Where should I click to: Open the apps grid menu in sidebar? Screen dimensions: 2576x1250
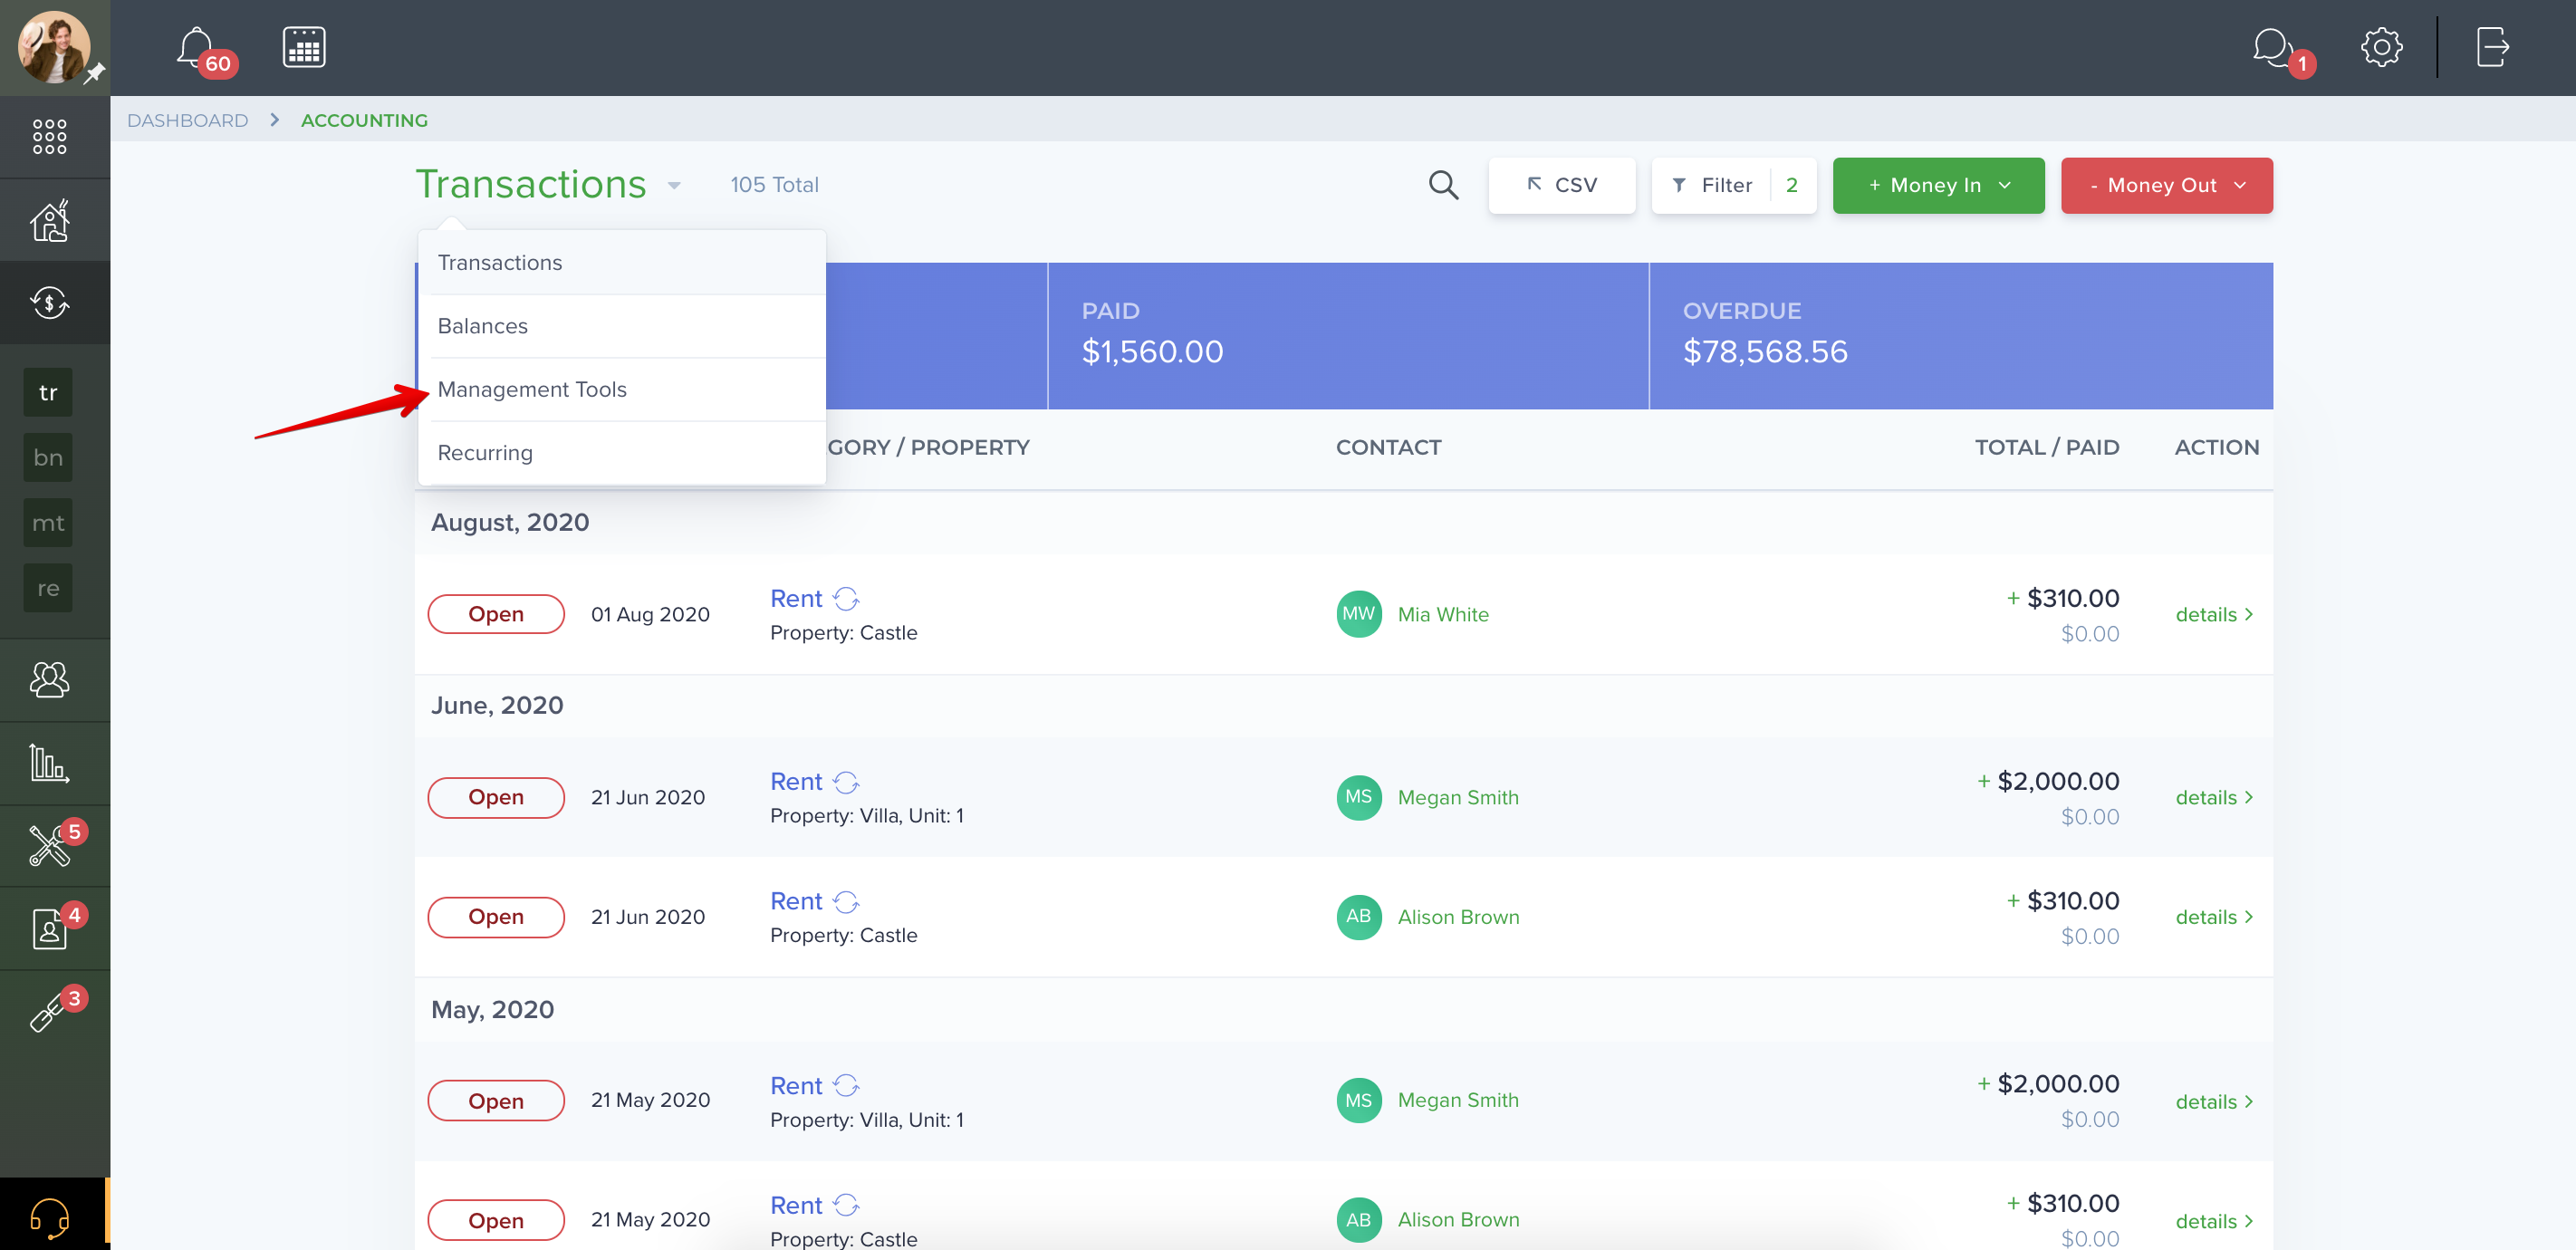click(x=49, y=136)
